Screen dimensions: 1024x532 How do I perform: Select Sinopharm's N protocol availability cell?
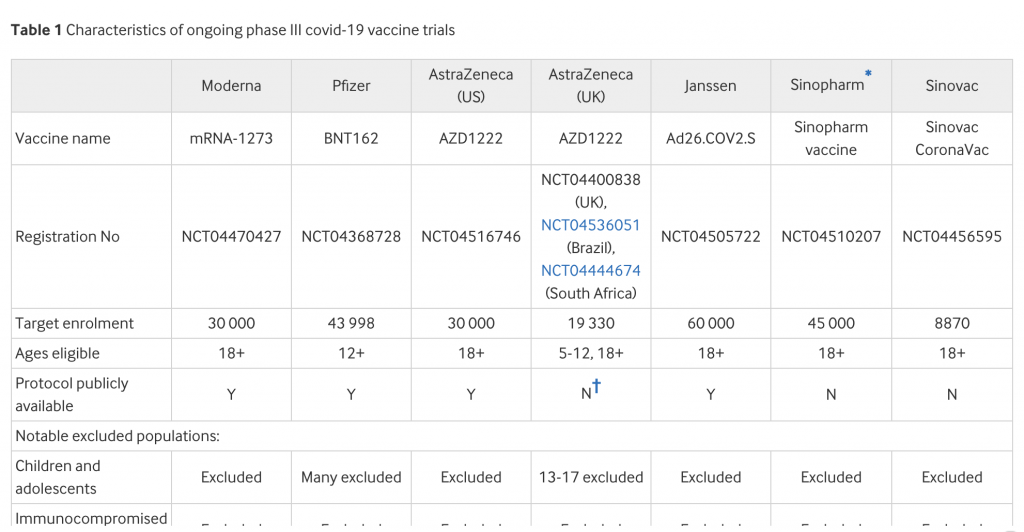pyautogui.click(x=831, y=394)
